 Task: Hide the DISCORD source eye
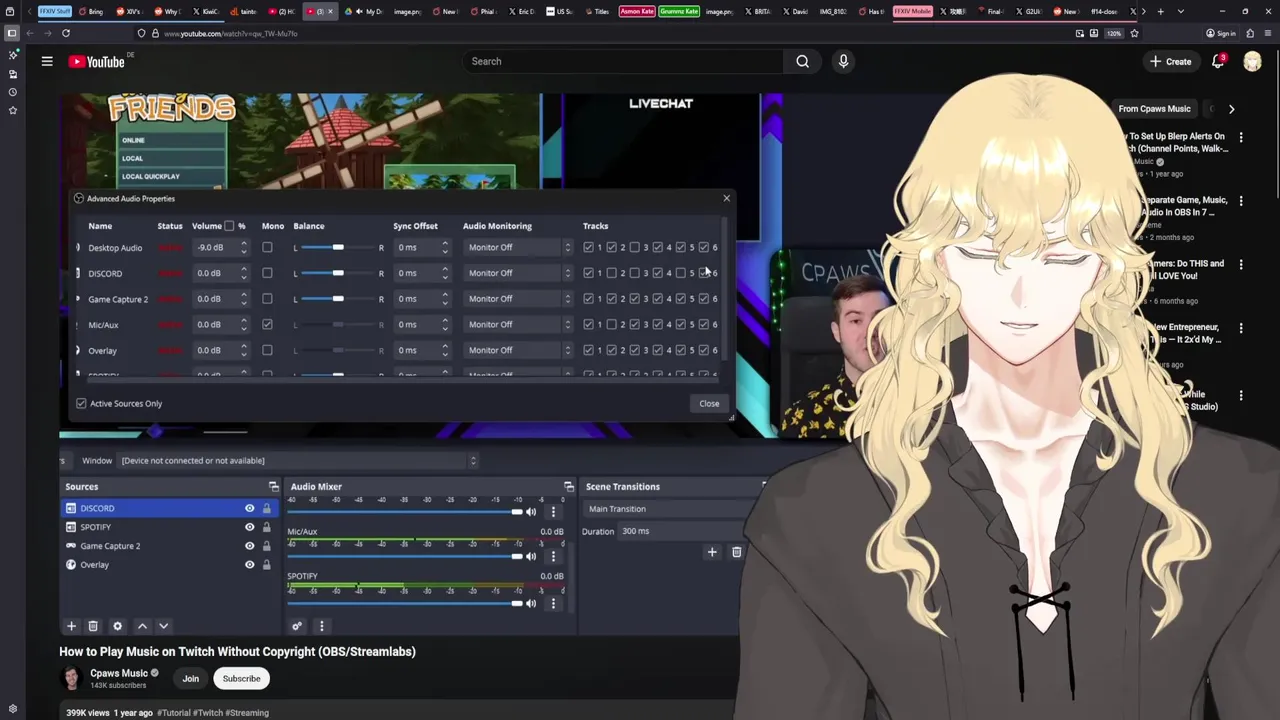[249, 508]
